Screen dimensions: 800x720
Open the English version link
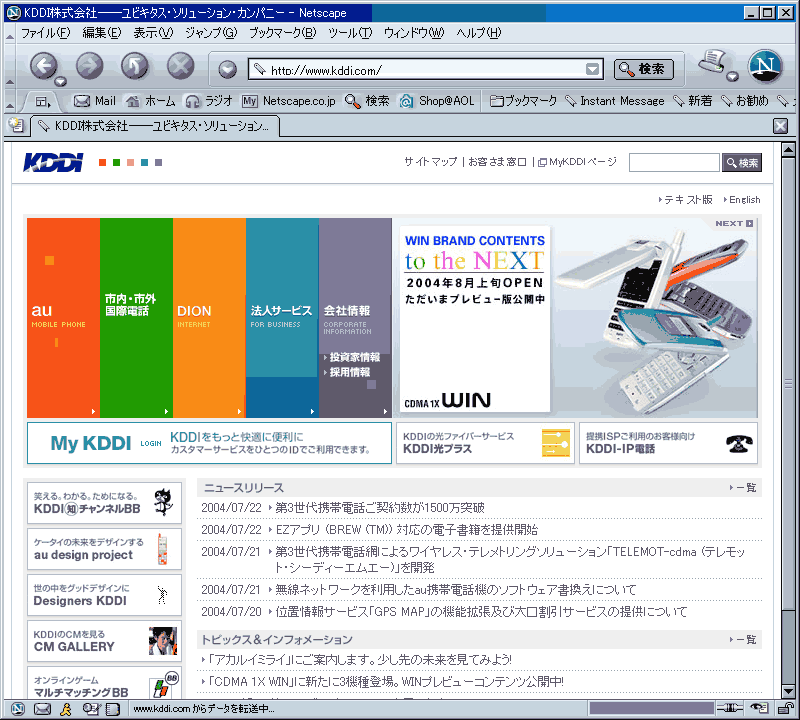[x=742, y=200]
